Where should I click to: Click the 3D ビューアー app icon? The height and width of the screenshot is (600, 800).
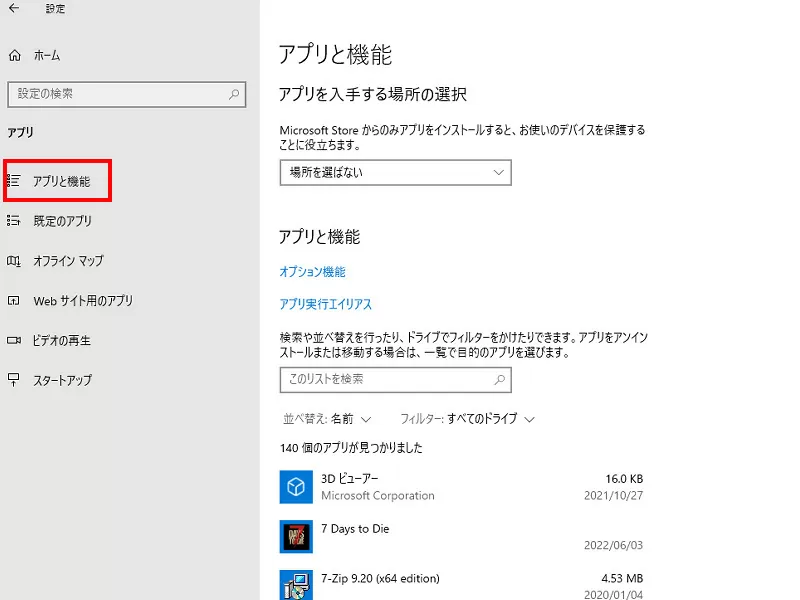pos(296,487)
